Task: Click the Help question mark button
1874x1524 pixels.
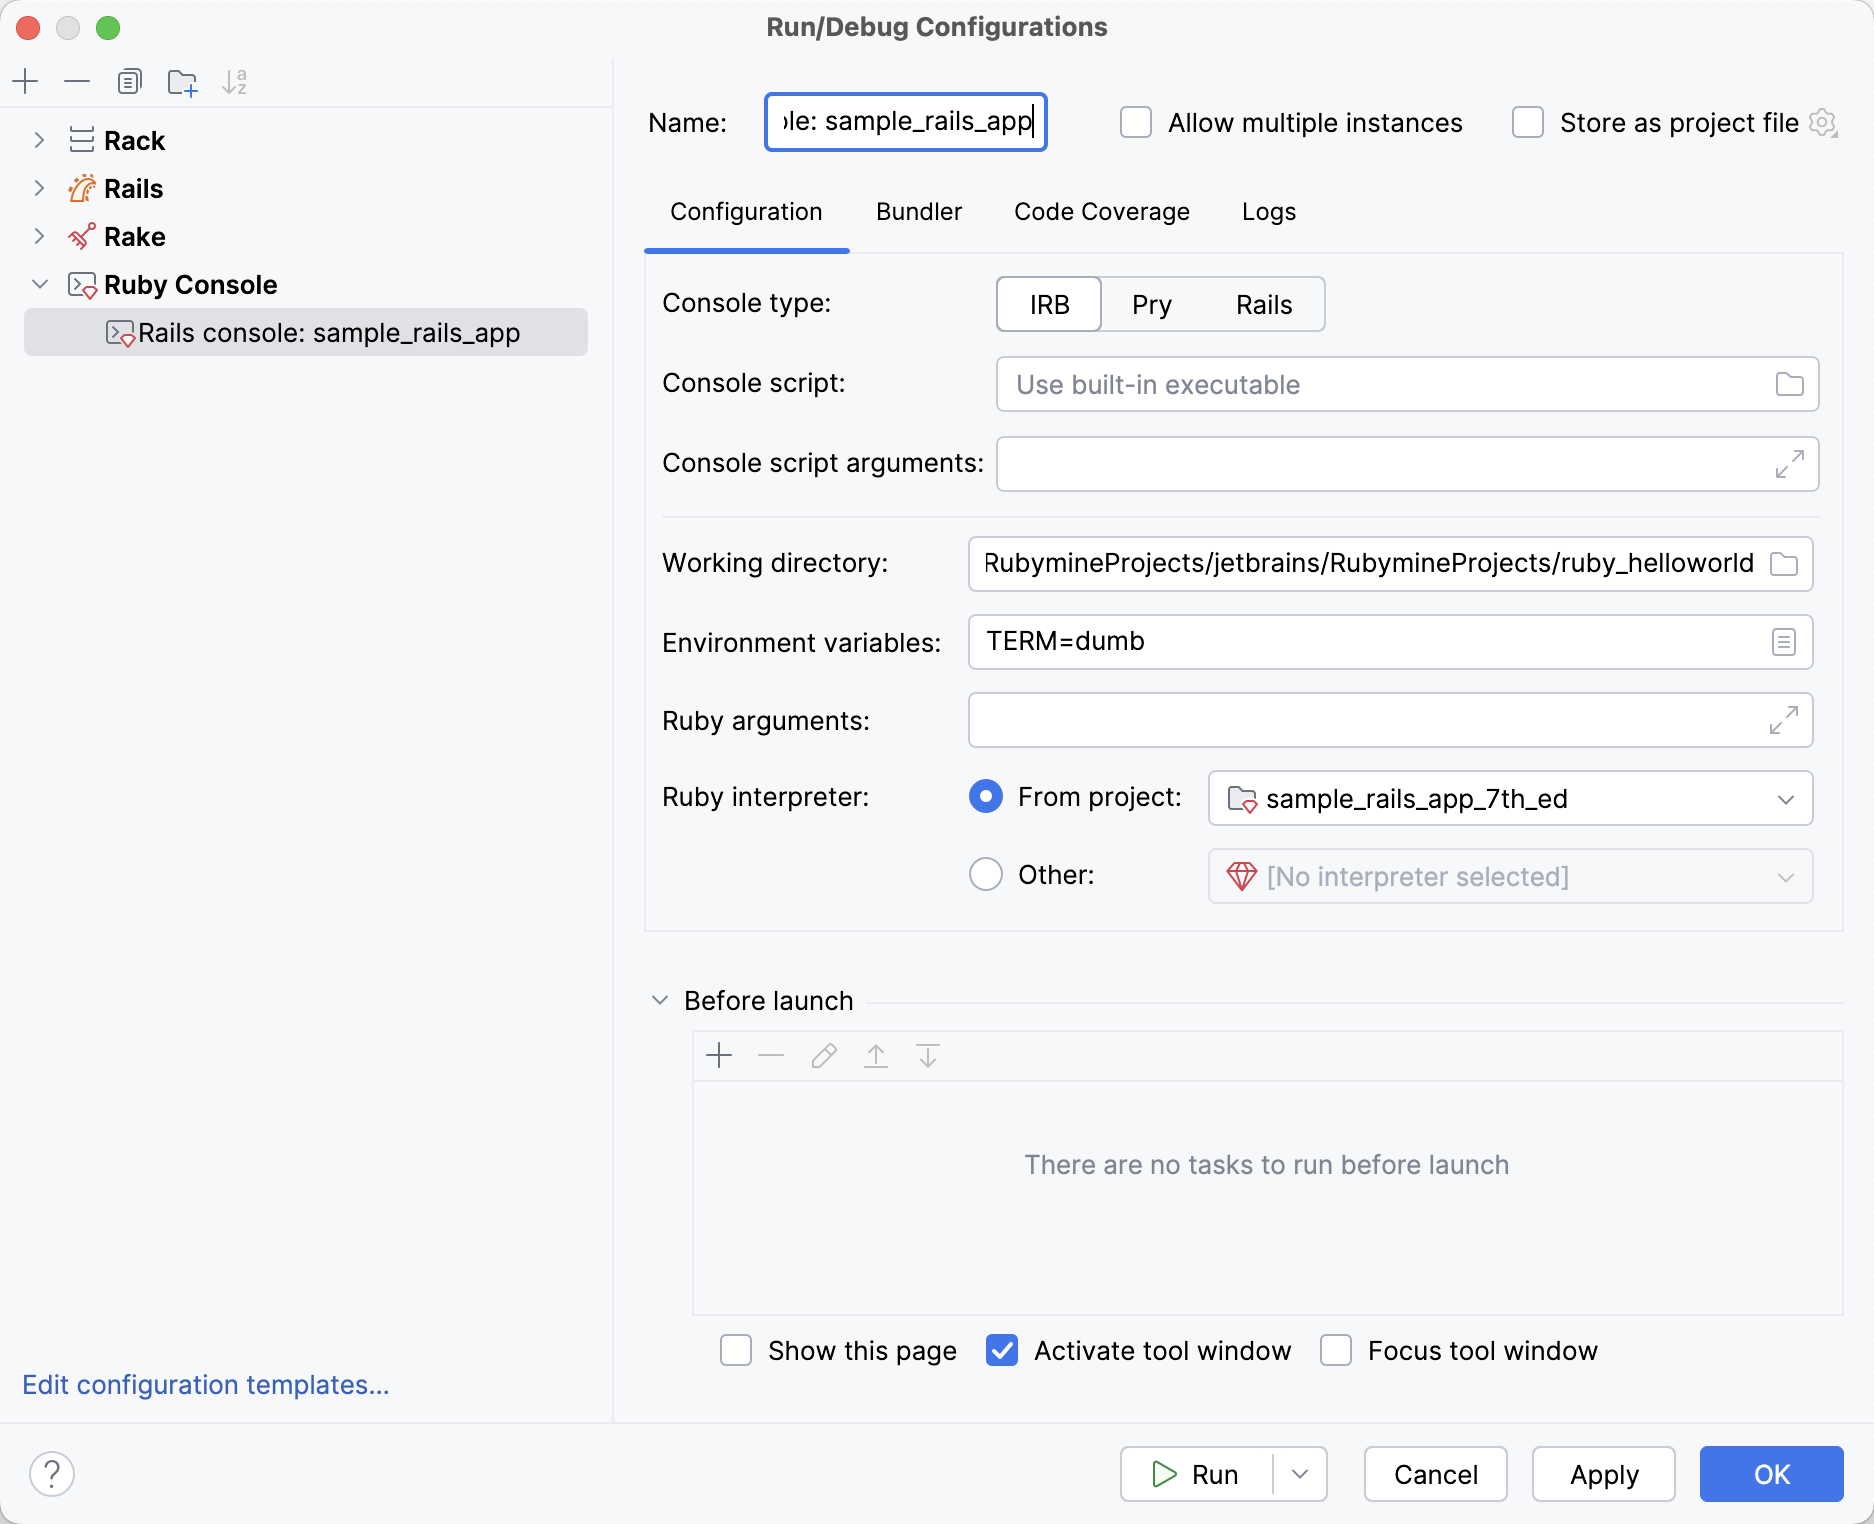Action: pos(52,1474)
